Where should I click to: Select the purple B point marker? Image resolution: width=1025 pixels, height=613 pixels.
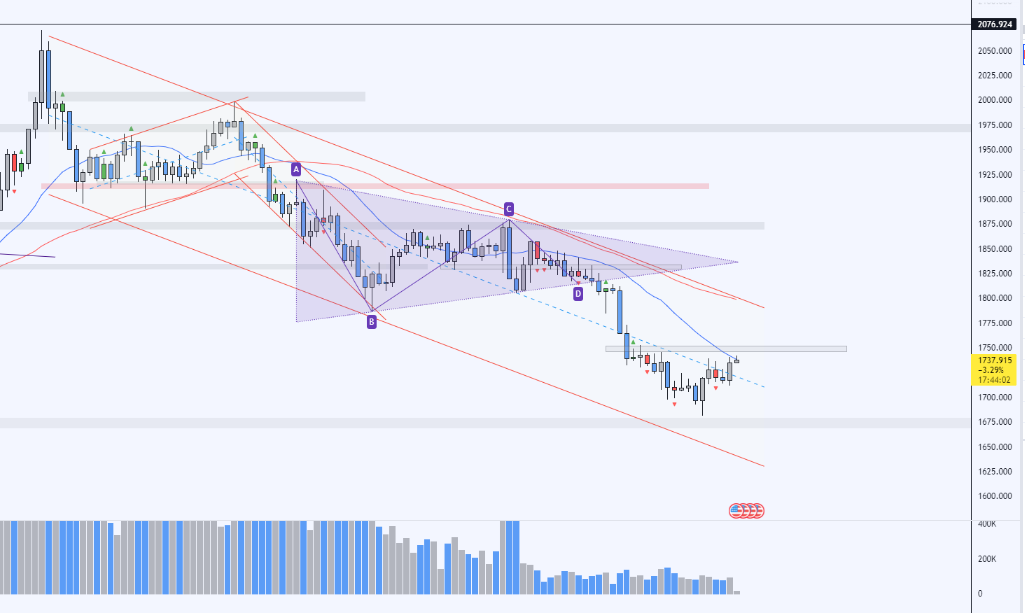pos(371,322)
